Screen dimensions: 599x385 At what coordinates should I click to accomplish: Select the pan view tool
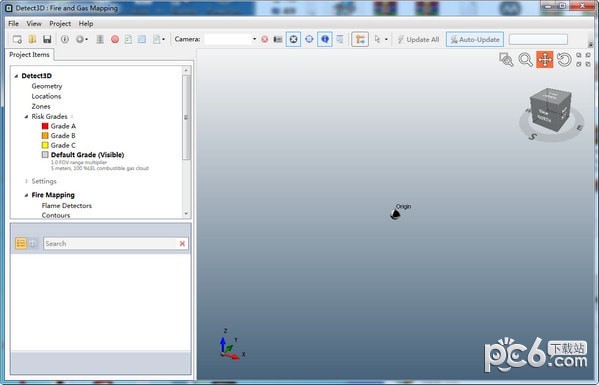point(544,60)
